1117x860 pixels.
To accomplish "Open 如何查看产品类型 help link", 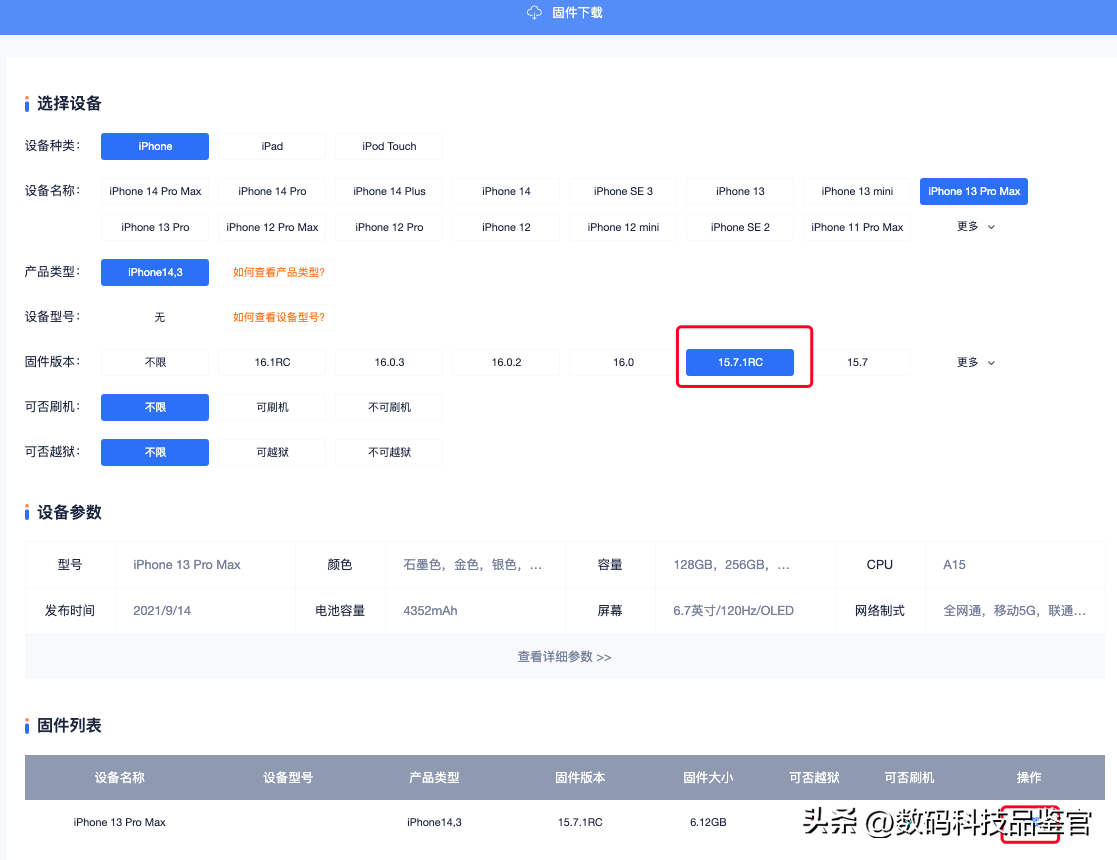I will [279, 272].
